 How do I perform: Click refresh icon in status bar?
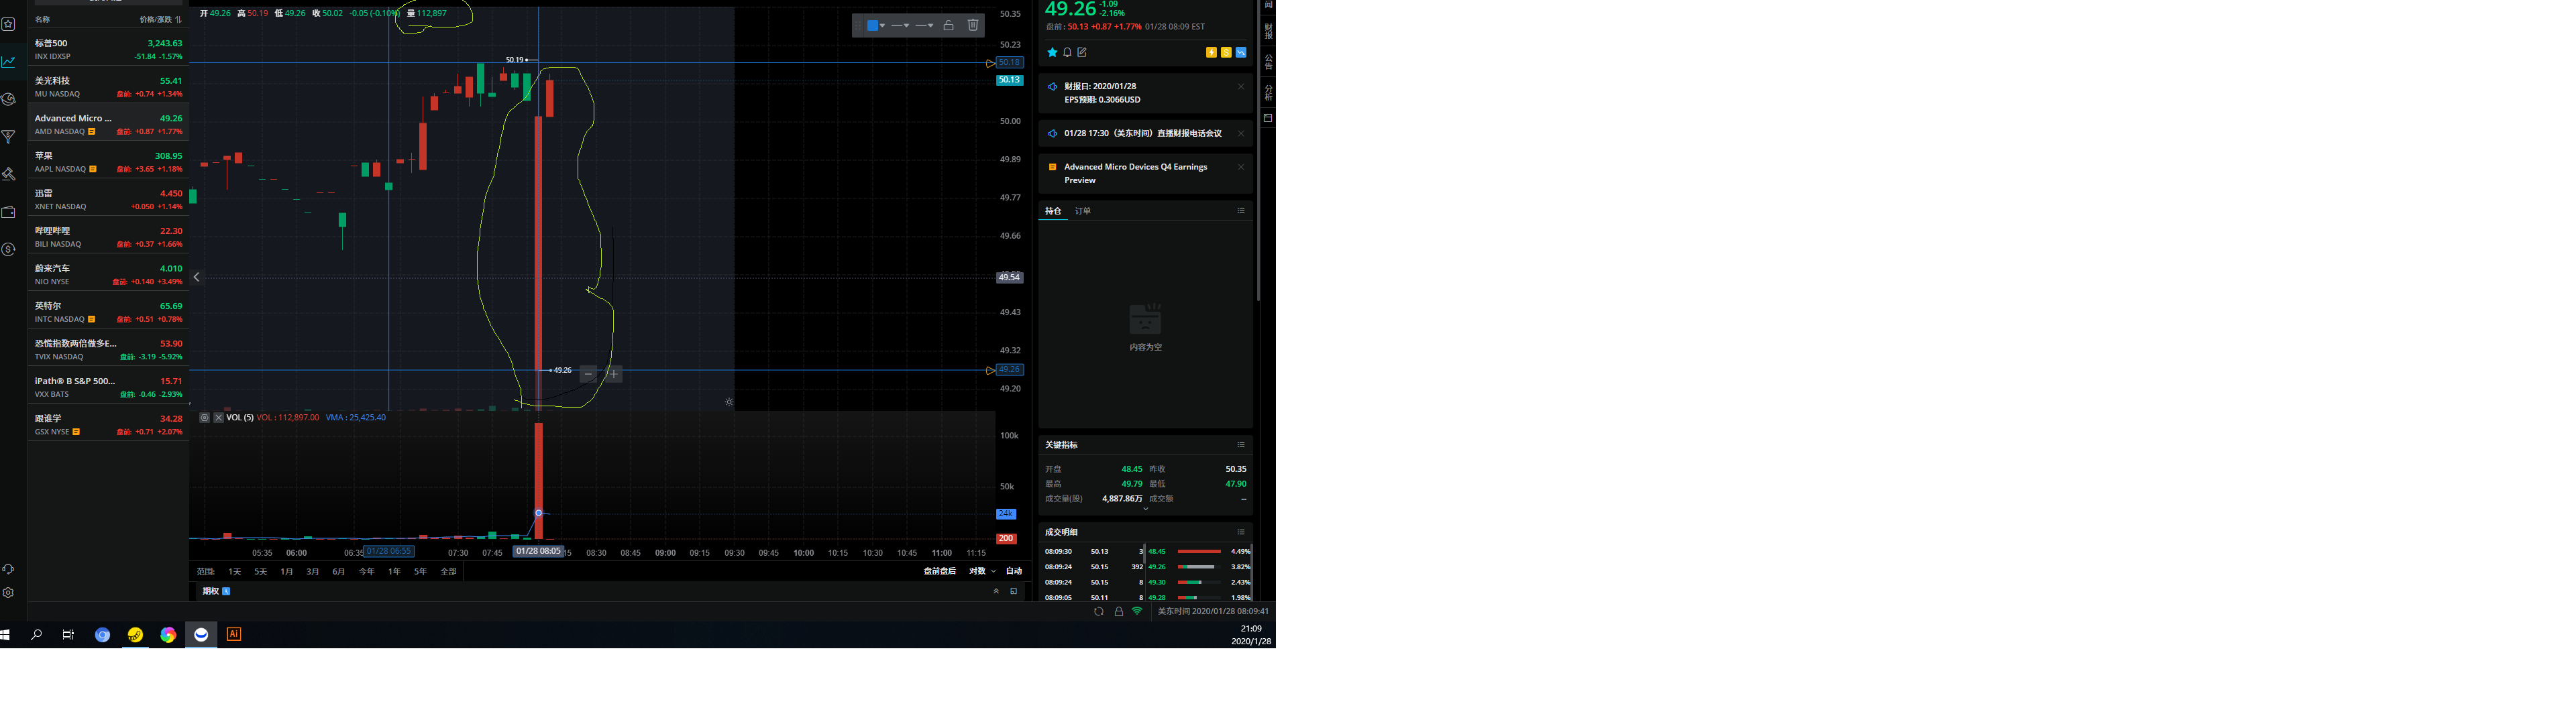(1098, 611)
